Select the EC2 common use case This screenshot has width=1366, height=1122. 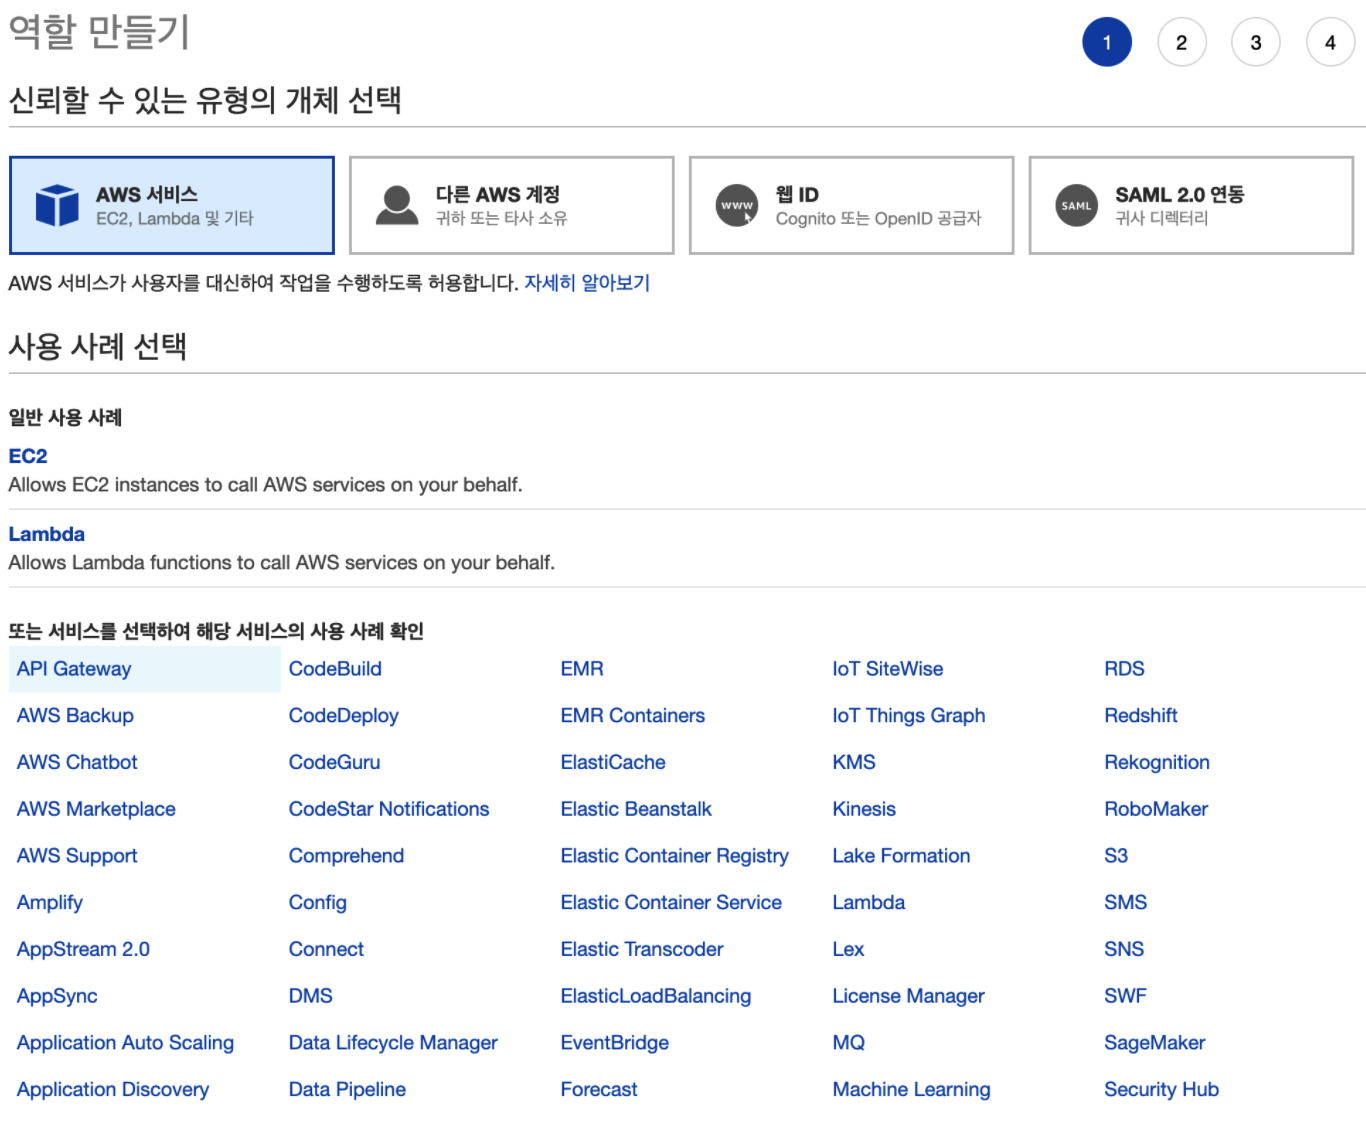pos(28,456)
